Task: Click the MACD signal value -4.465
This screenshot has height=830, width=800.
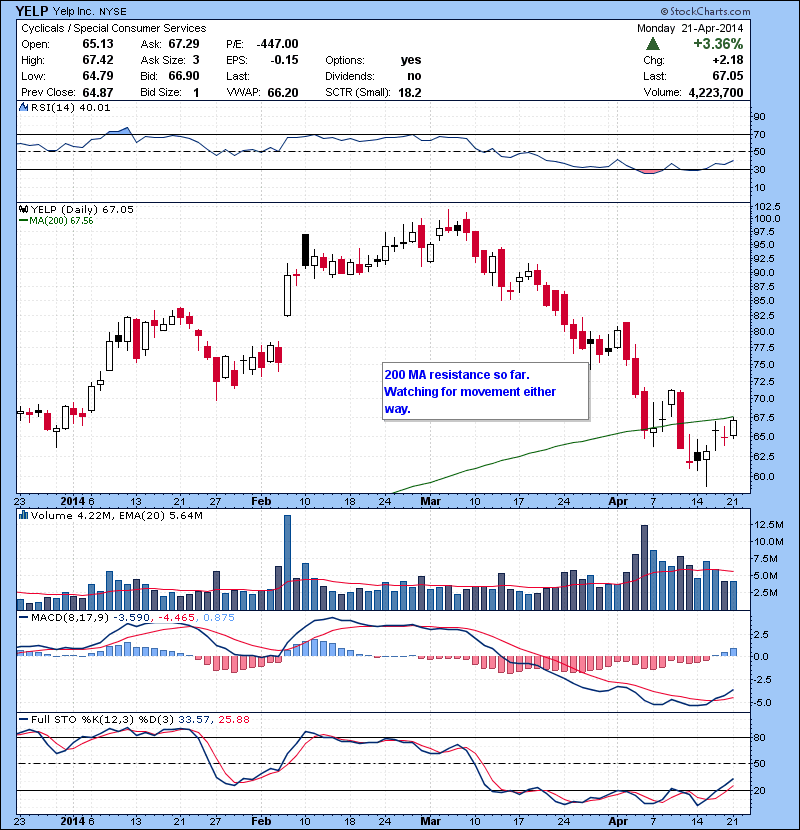Action: [x=176, y=617]
